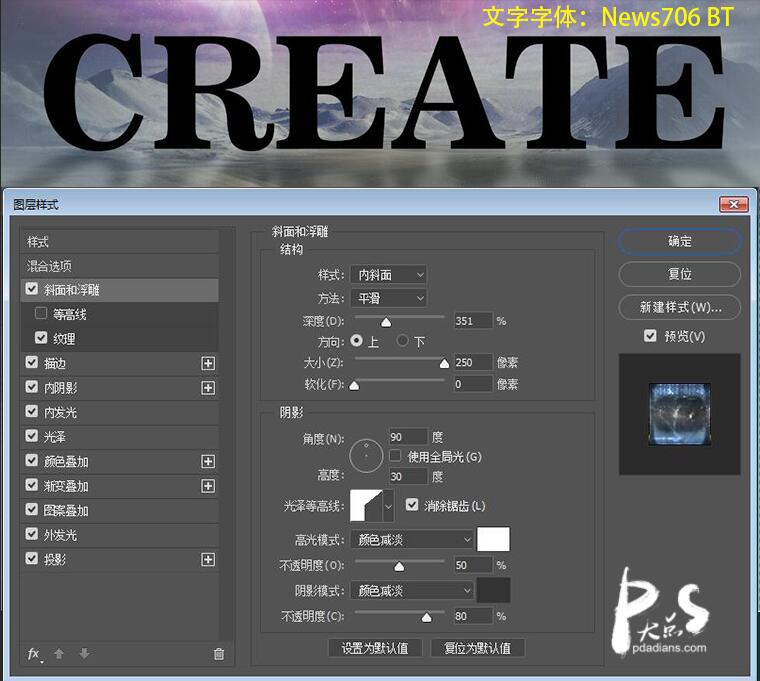Click the 软化 value field showing 0
This screenshot has width=760, height=681.
473,384
